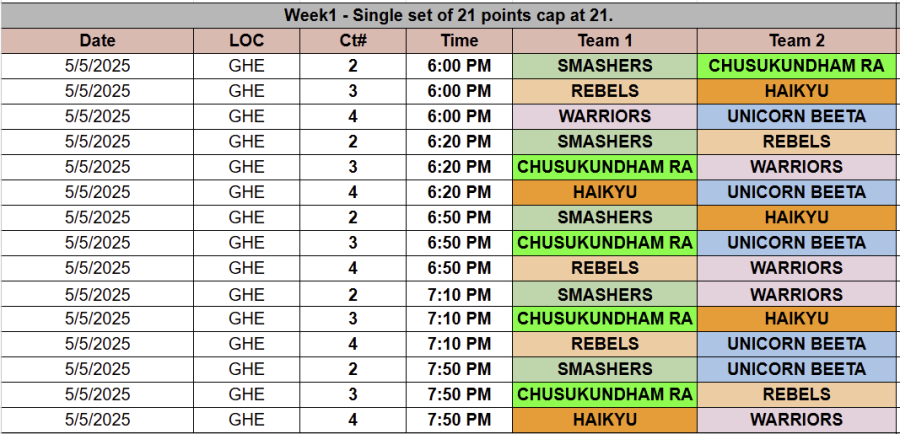Click HAIKYU Team 2 cell at 6:50 PM
This screenshot has height=434, width=900.
797,217
